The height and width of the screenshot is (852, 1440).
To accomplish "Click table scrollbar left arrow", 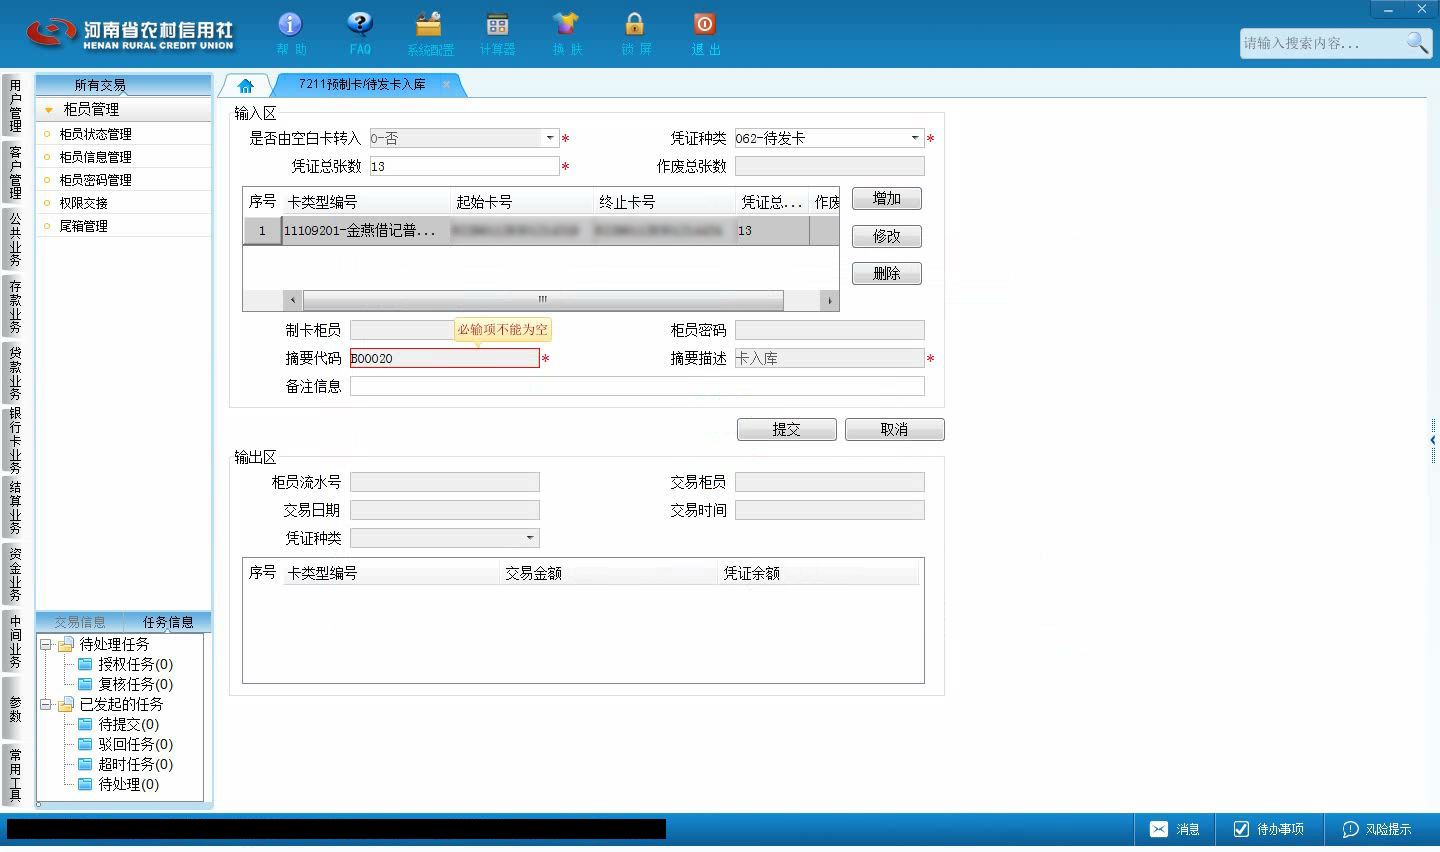I will pyautogui.click(x=293, y=300).
